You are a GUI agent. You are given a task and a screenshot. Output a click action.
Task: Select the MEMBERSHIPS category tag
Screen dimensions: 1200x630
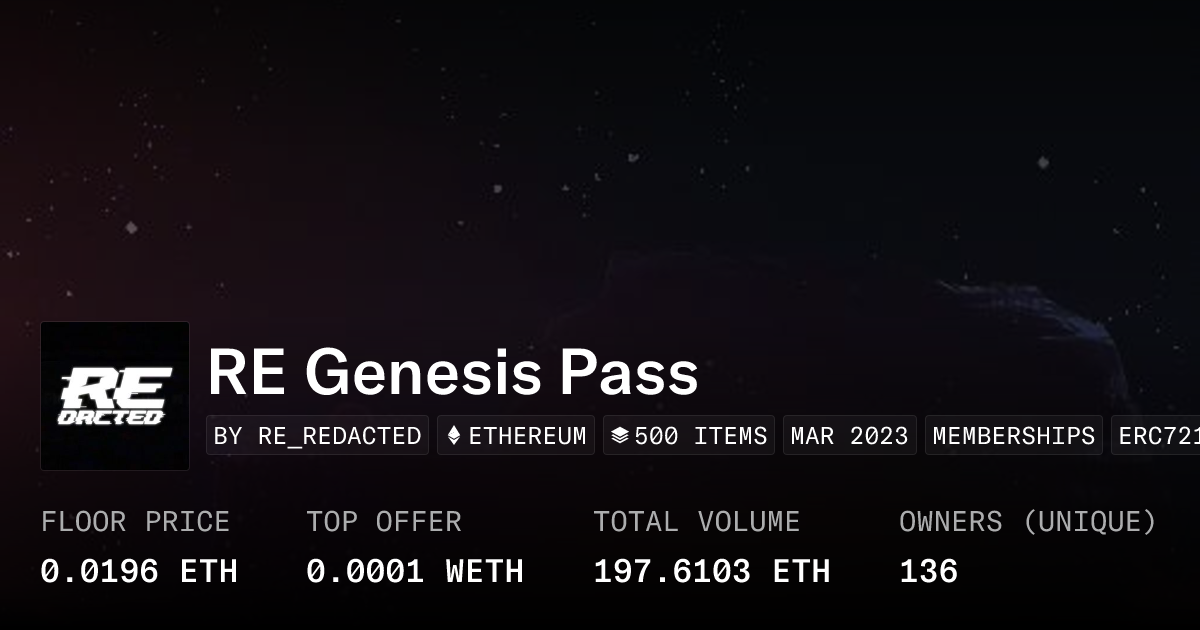pos(1013,436)
